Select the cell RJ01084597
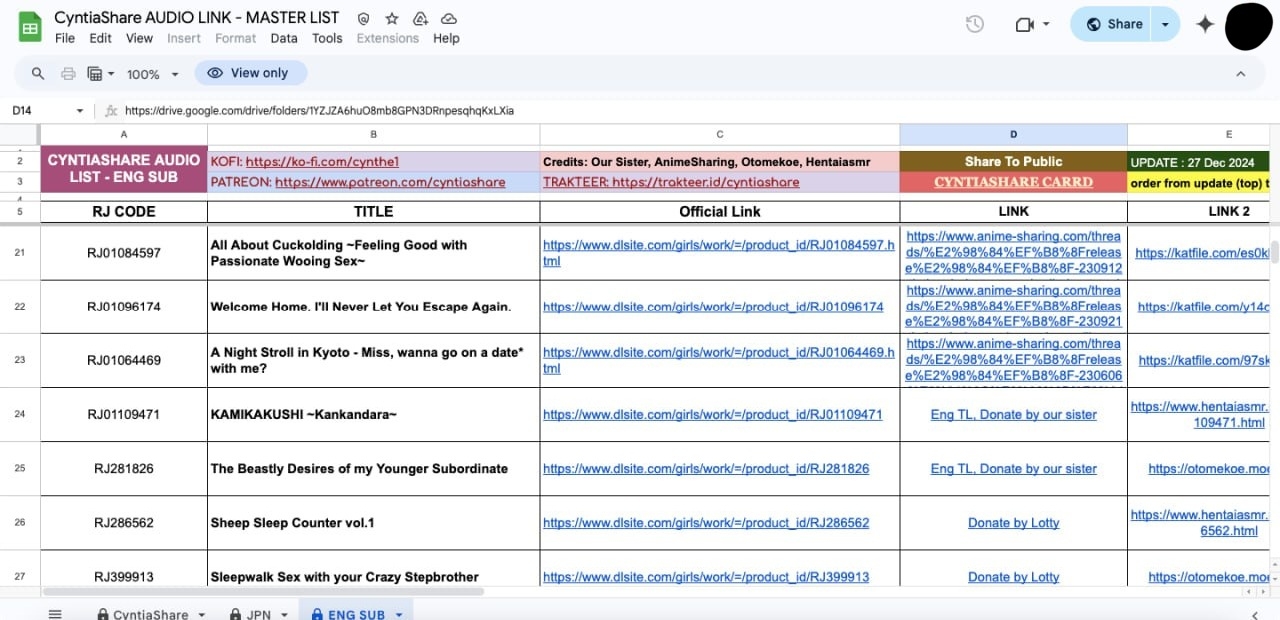Viewport: 1280px width, 620px height. pyautogui.click(x=124, y=253)
